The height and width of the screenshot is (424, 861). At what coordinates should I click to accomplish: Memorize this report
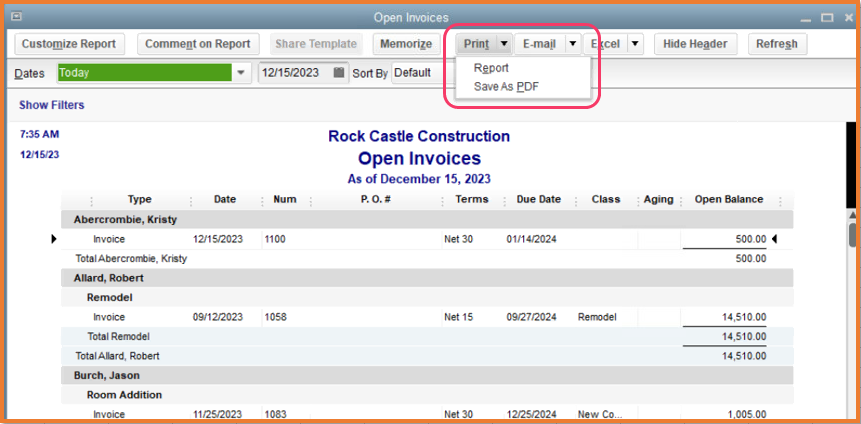(406, 44)
